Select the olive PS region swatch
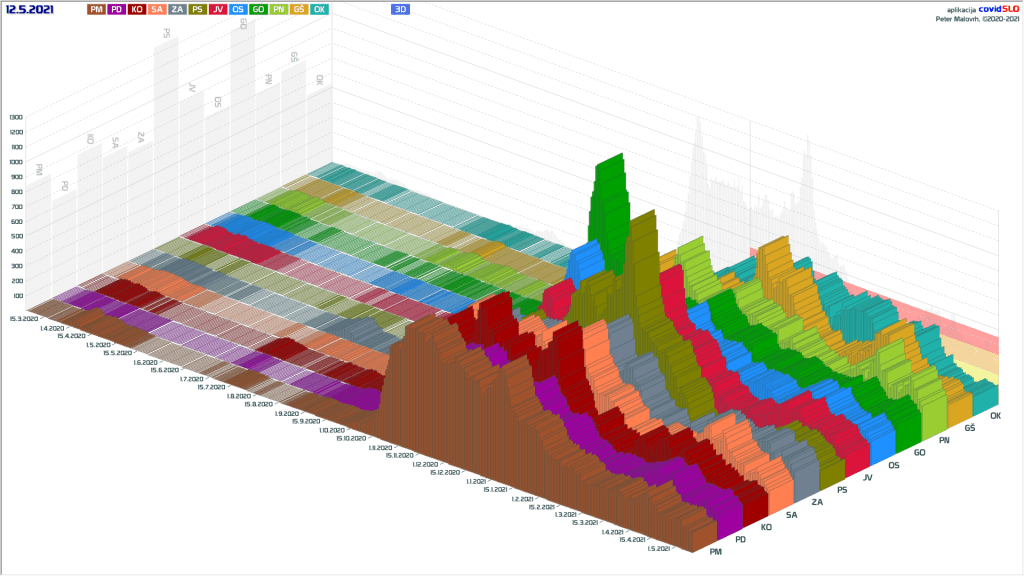This screenshot has height=576, width=1024. (x=197, y=9)
